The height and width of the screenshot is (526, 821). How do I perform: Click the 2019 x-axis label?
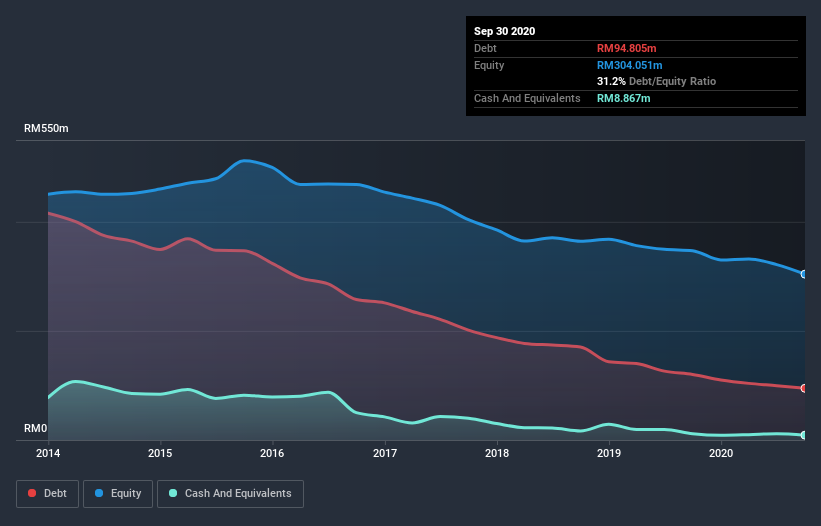(x=609, y=453)
